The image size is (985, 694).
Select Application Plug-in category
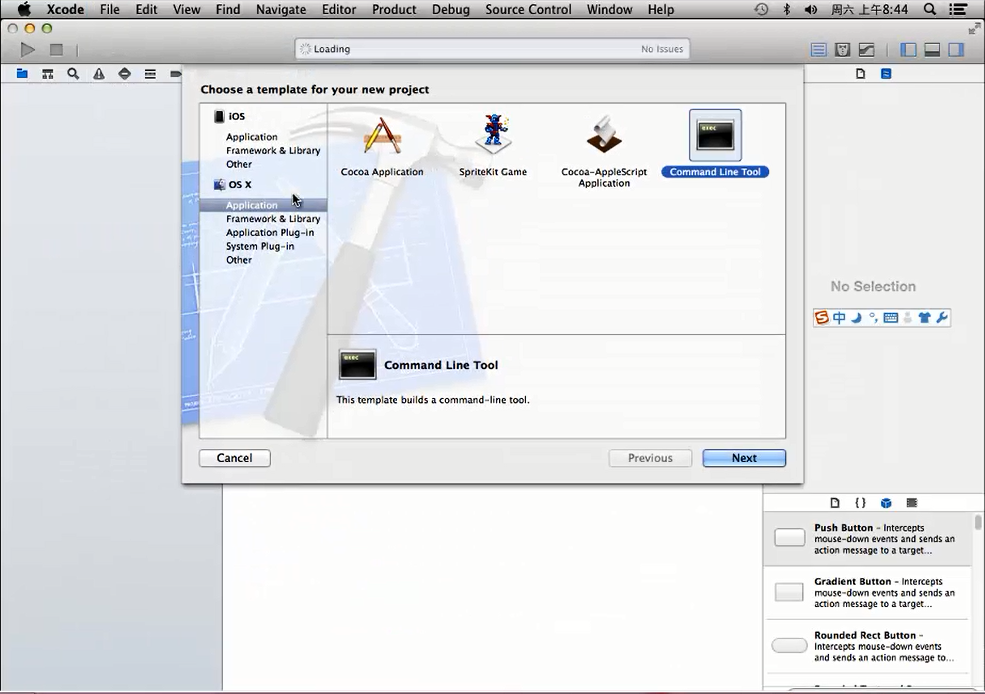tap(270, 232)
